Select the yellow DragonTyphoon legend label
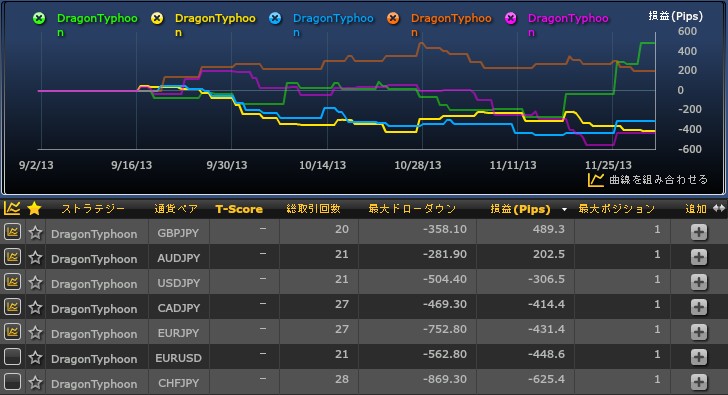The width and height of the screenshot is (728, 395). (x=215, y=25)
